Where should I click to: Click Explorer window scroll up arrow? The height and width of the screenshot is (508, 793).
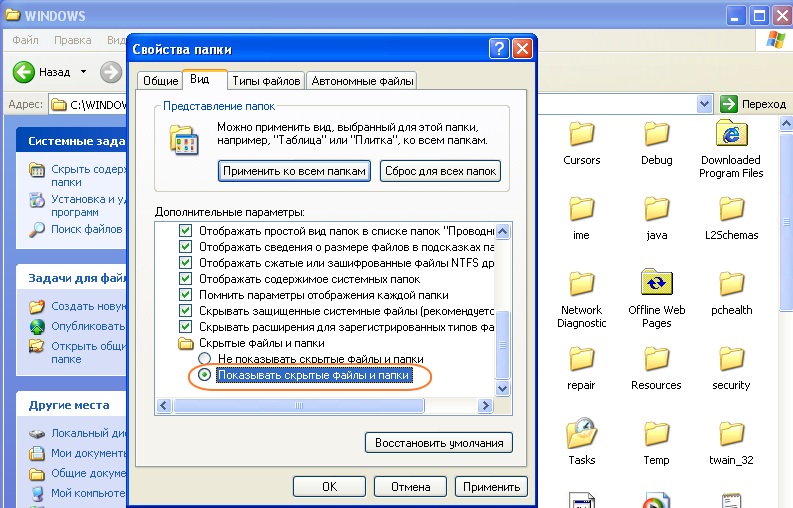pyautogui.click(x=786, y=123)
